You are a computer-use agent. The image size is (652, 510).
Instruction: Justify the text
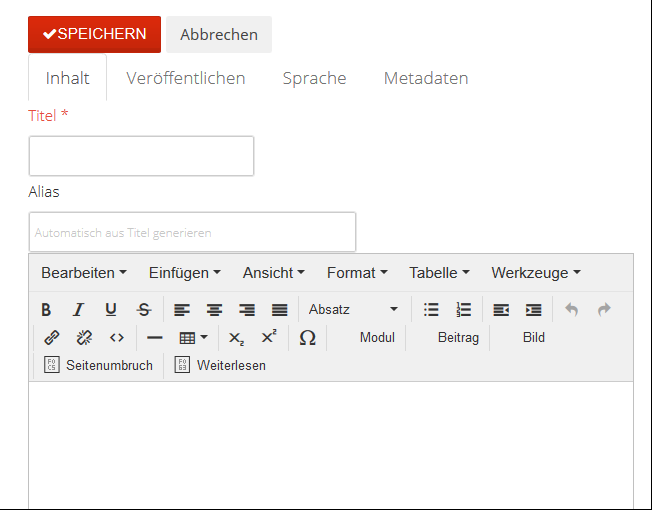click(x=279, y=310)
